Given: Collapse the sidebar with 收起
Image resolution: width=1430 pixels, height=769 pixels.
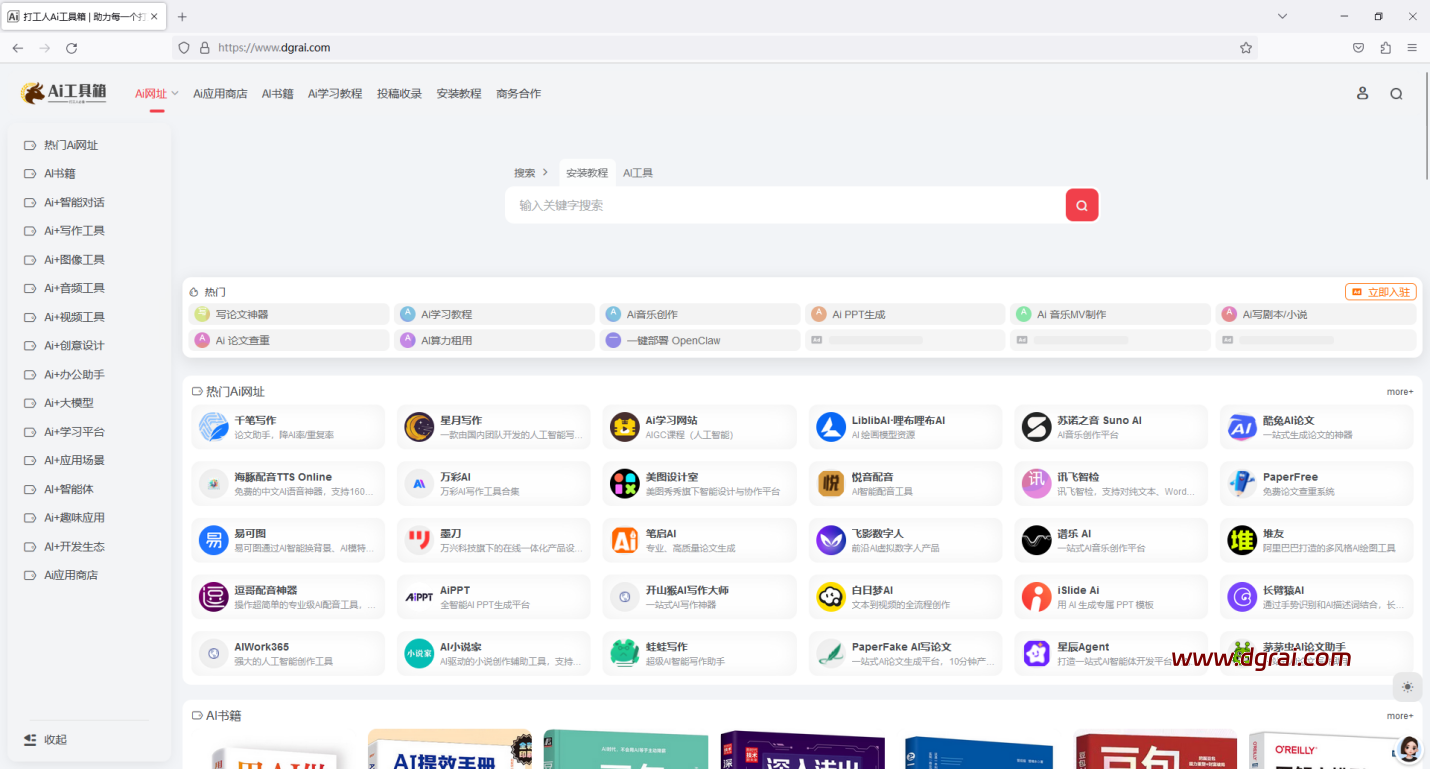Looking at the screenshot, I should click(46, 739).
